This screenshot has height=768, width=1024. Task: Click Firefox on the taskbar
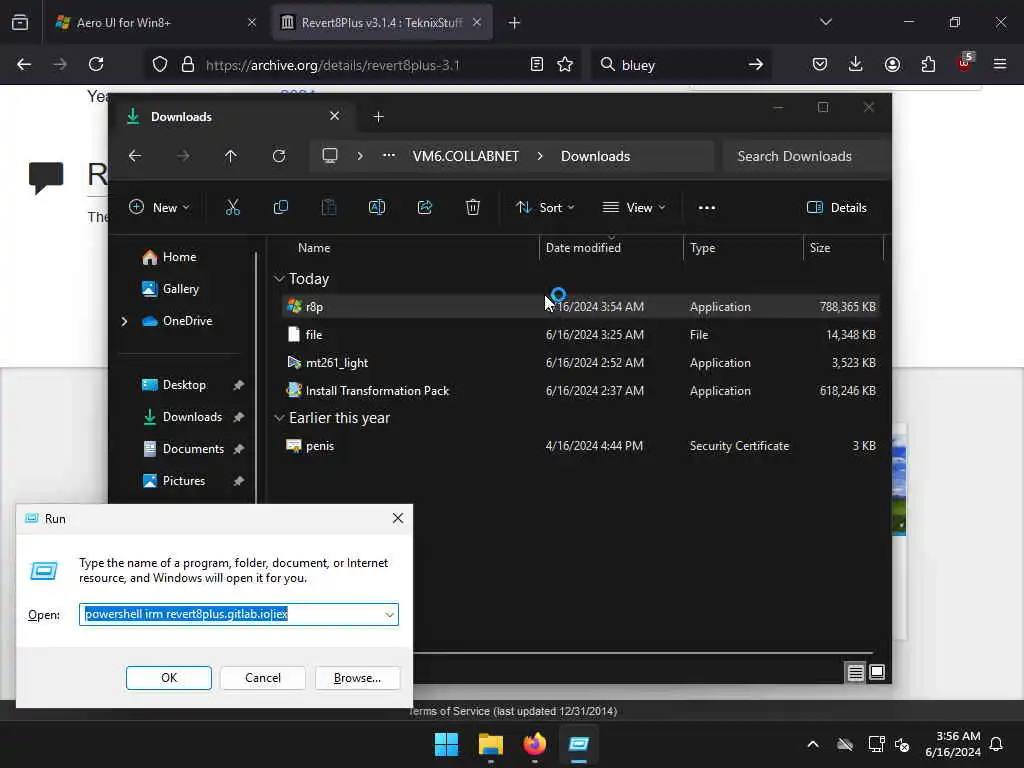pos(535,744)
